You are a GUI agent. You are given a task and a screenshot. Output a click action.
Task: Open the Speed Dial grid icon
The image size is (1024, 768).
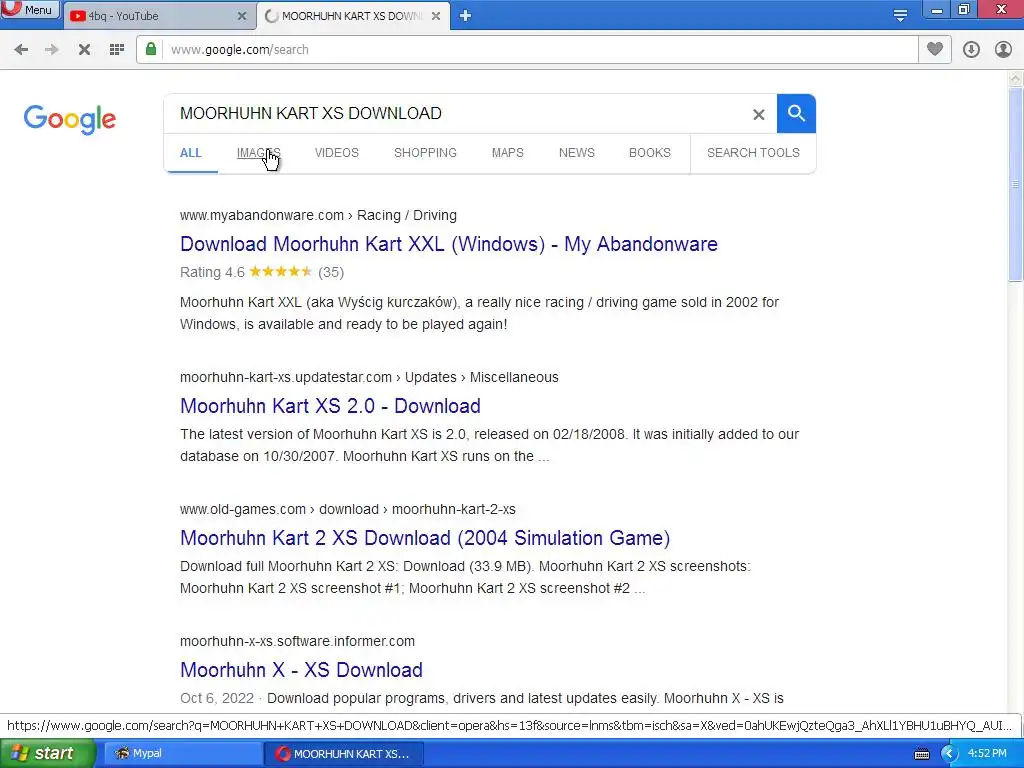[116, 50]
